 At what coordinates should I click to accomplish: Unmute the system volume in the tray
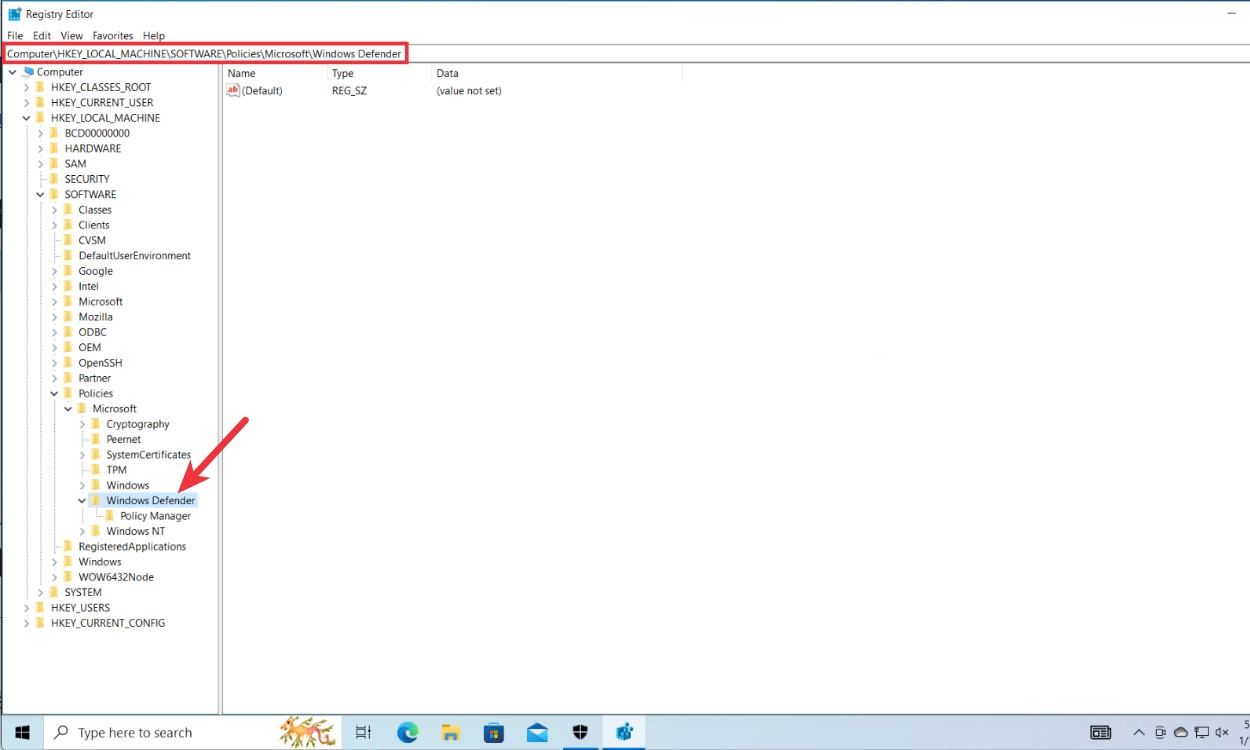coord(1222,732)
